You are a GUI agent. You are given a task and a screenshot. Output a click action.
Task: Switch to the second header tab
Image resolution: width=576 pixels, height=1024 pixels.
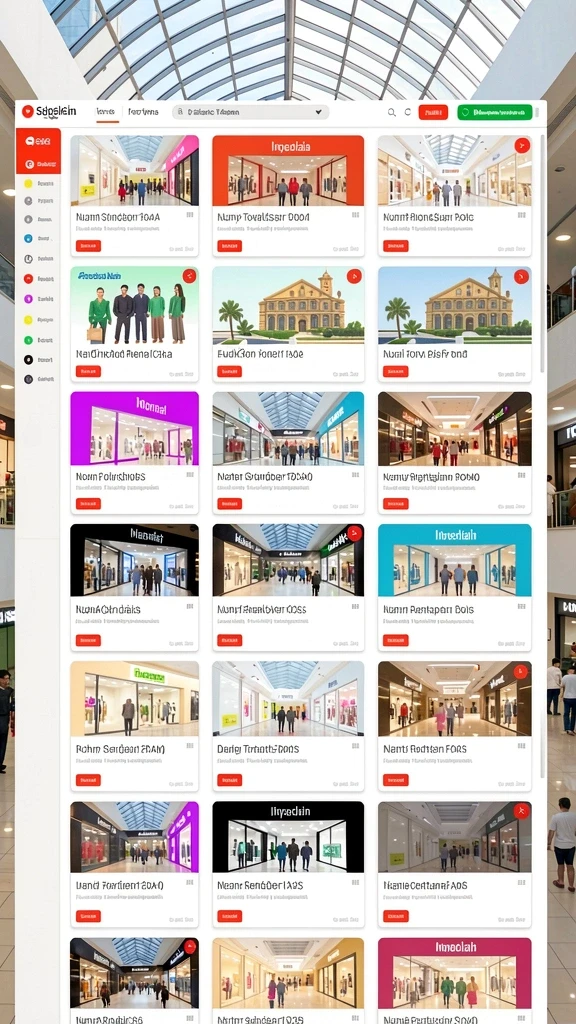143,112
